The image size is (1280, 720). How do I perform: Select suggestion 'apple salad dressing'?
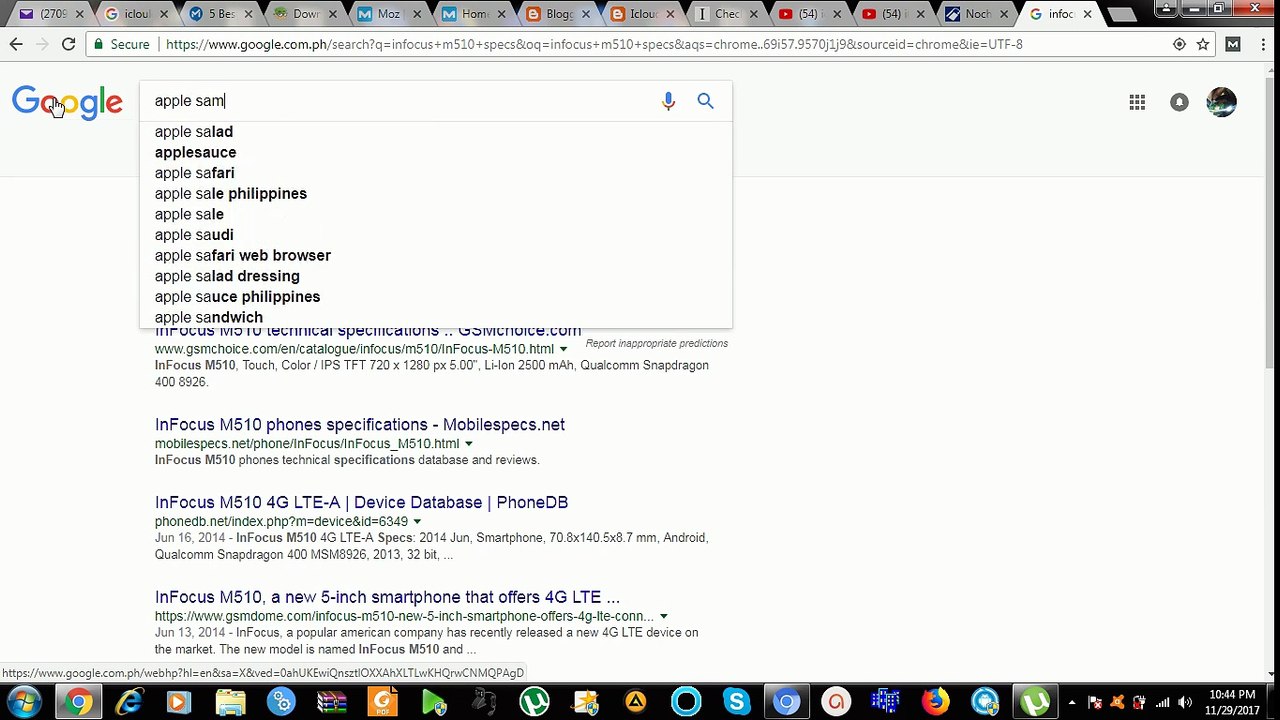coord(435,276)
